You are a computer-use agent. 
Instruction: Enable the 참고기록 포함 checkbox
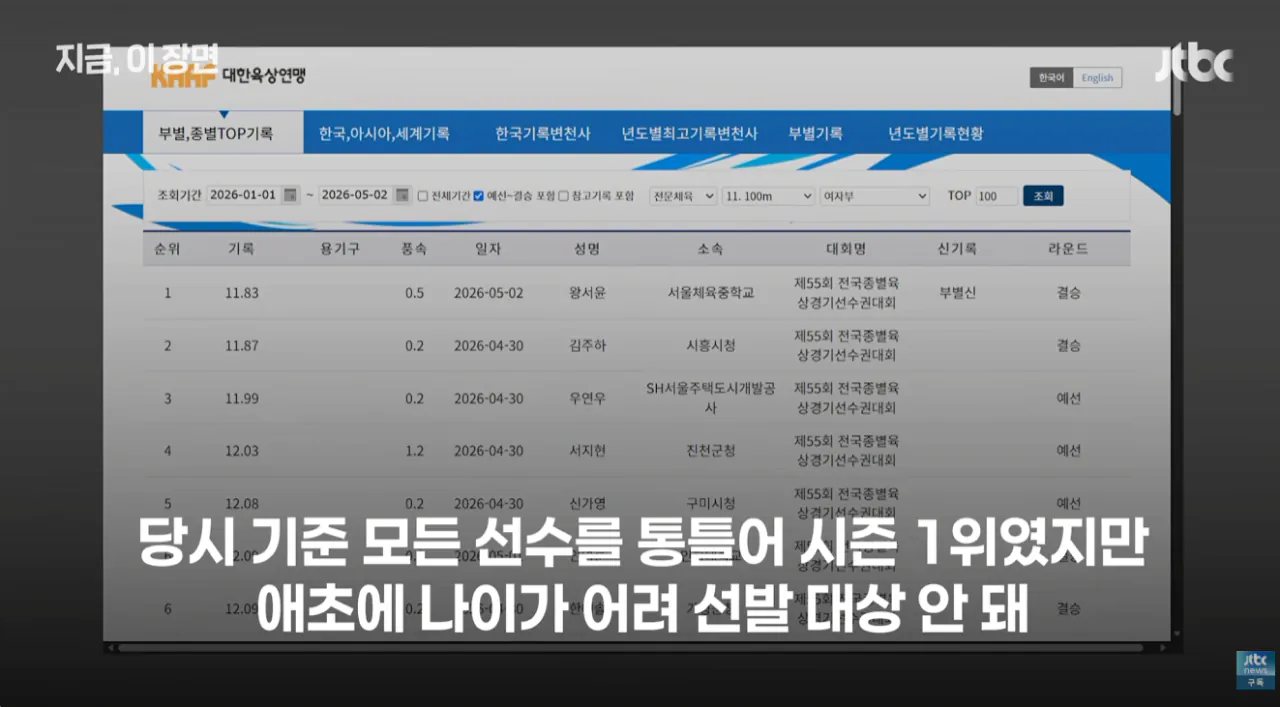[x=563, y=196]
